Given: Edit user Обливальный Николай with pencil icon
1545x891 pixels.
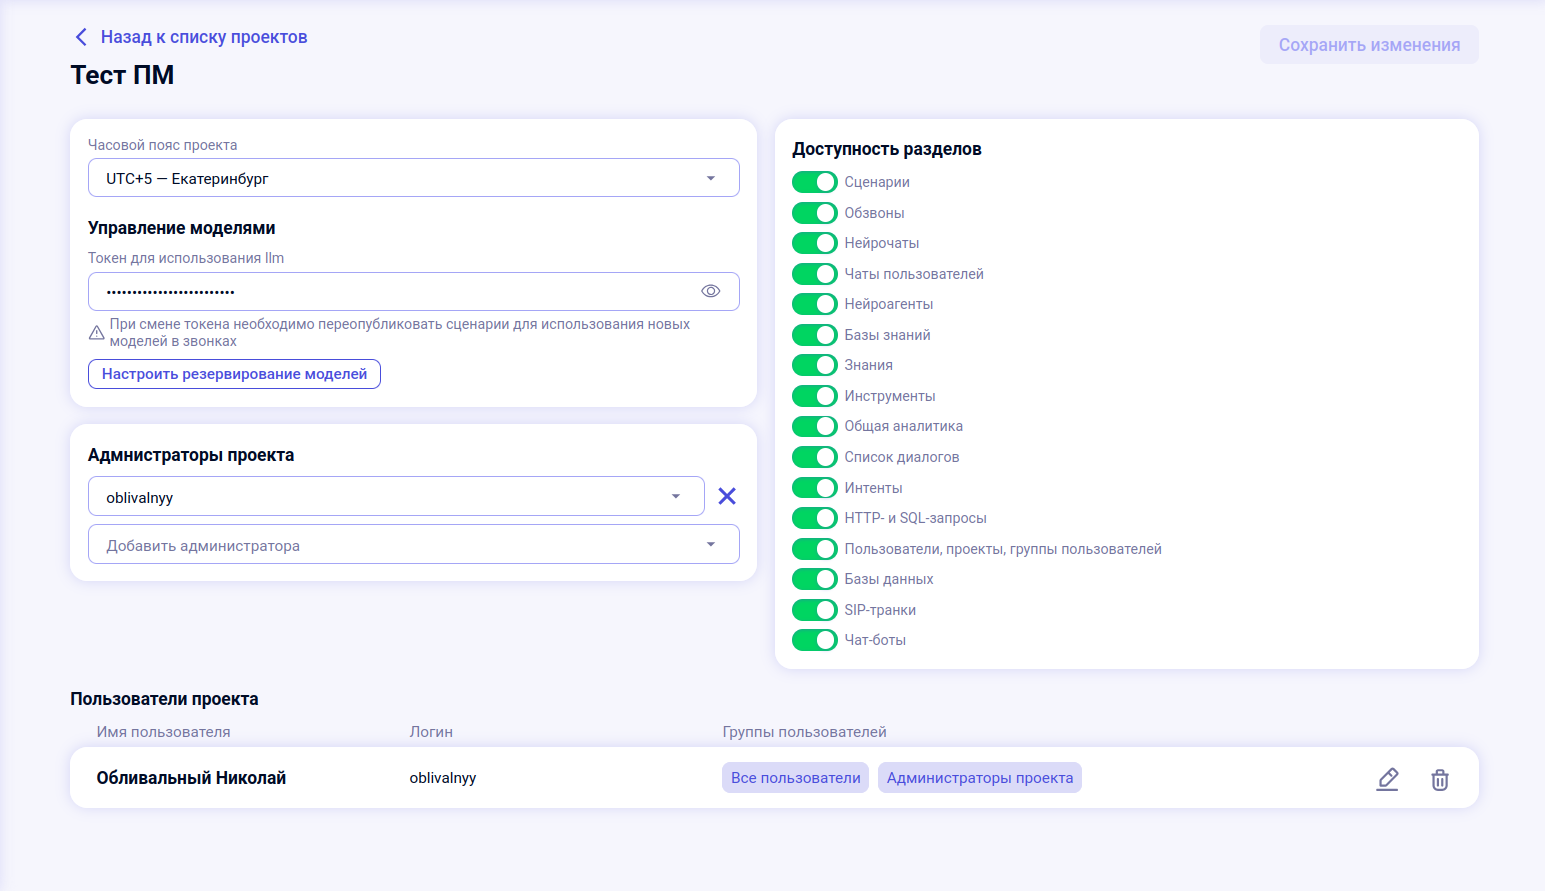Looking at the screenshot, I should point(1387,779).
